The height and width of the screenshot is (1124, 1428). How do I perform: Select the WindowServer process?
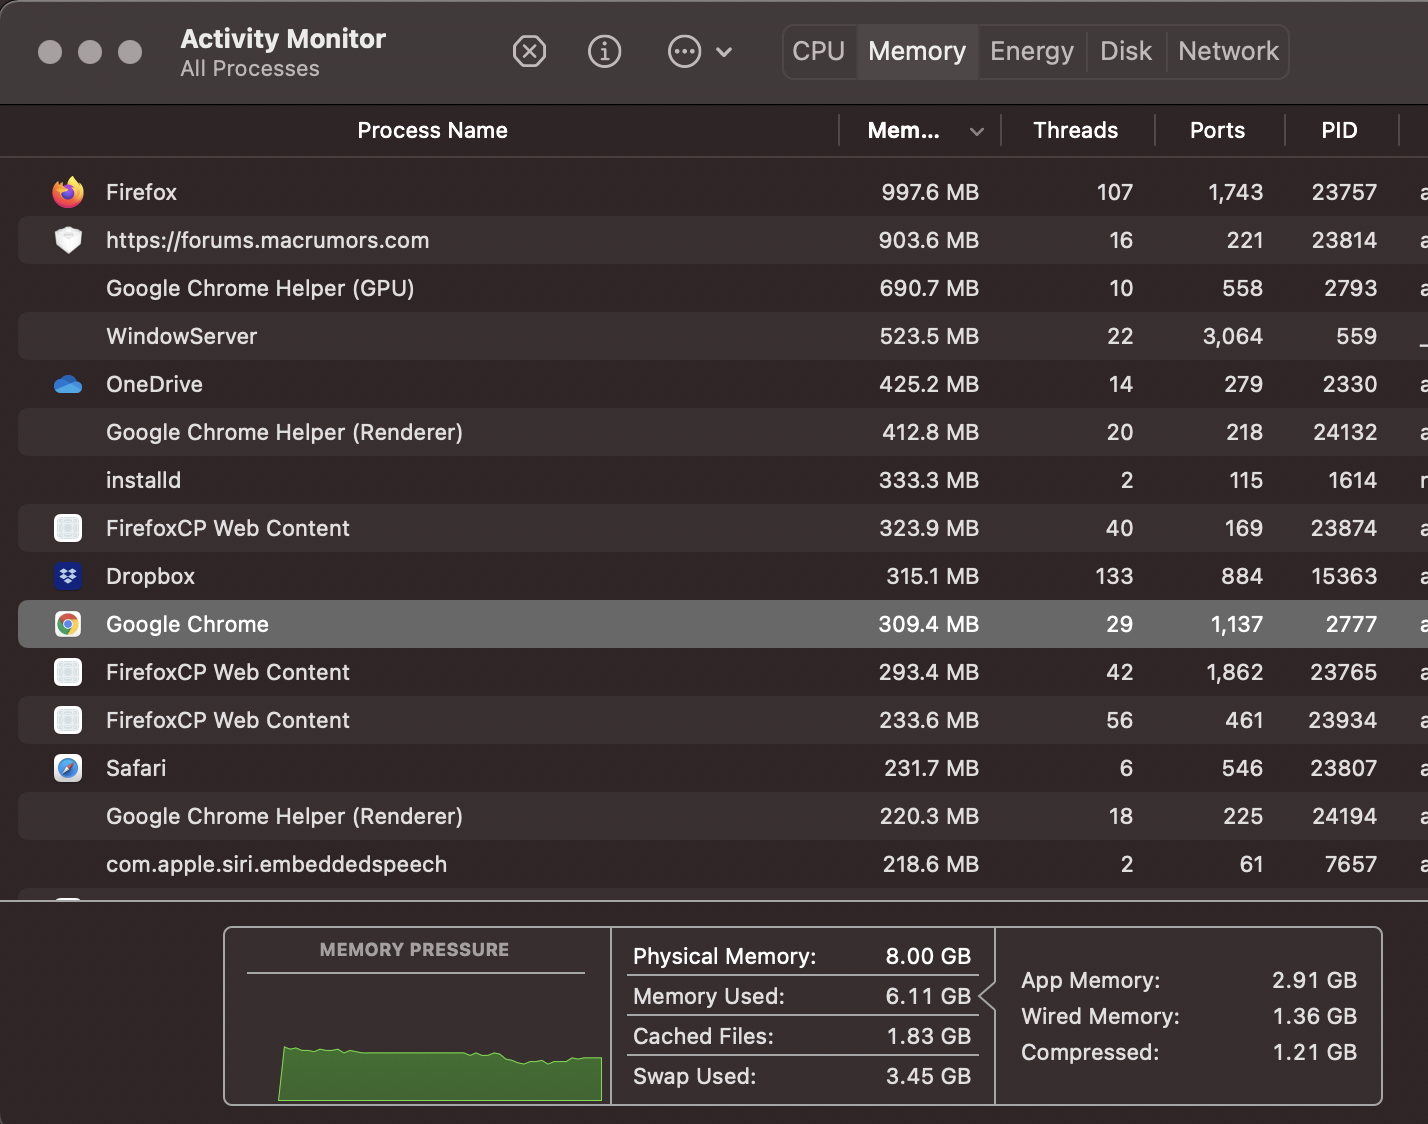181,336
